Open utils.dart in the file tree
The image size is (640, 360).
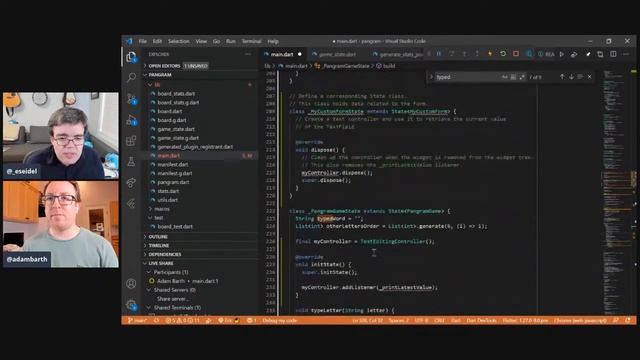pyautogui.click(x=167, y=200)
